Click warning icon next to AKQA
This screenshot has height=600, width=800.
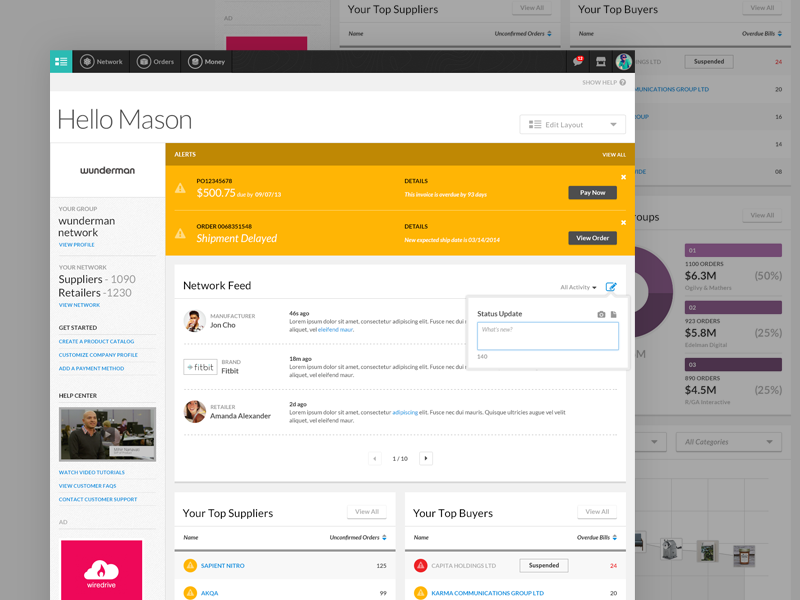(190, 593)
